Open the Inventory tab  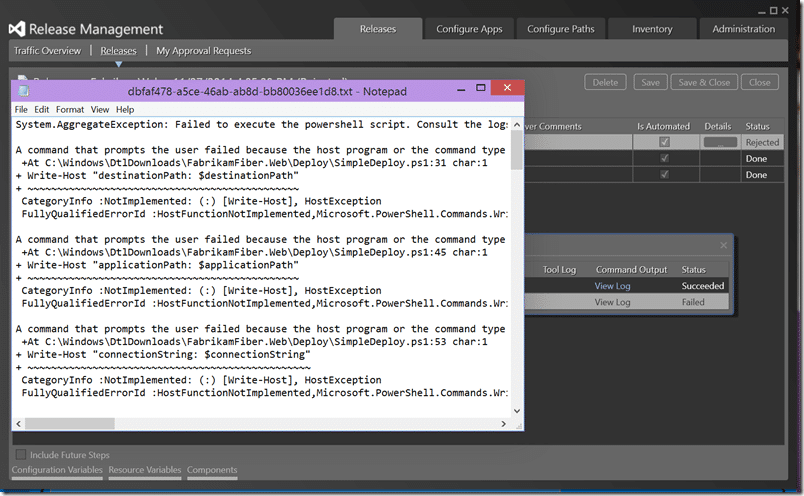(x=652, y=29)
